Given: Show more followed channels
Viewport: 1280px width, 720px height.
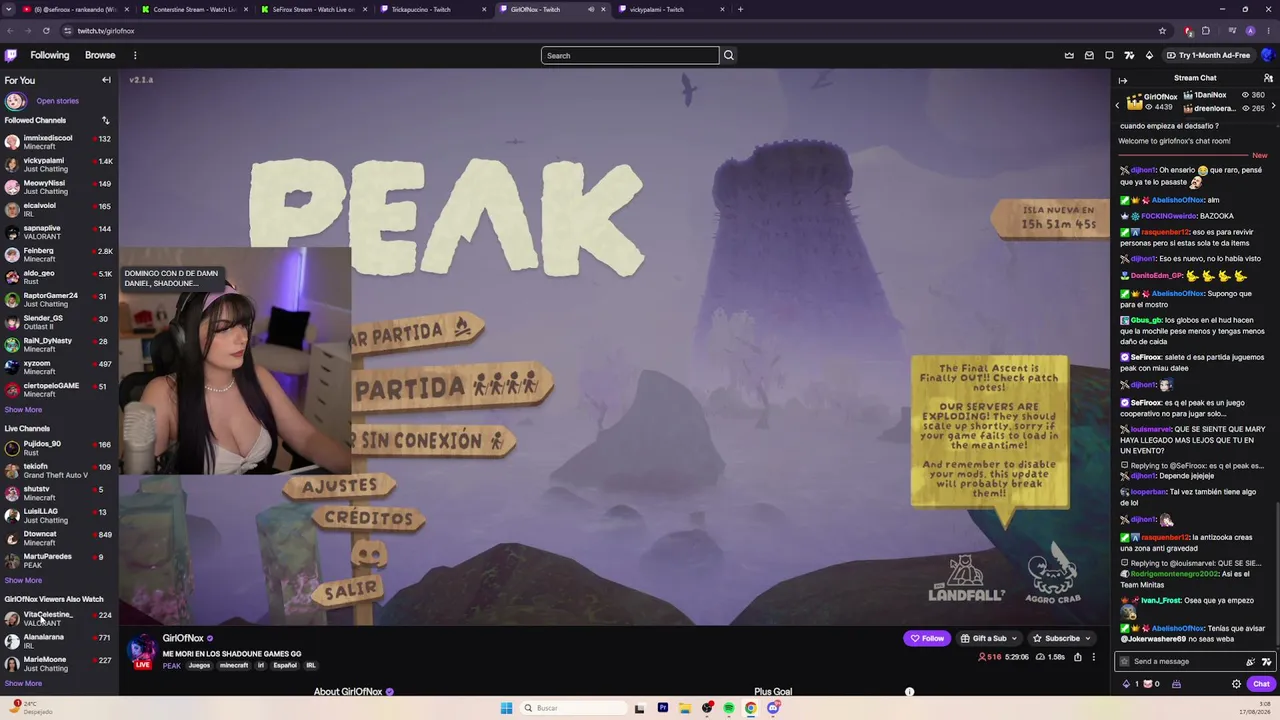Looking at the screenshot, I should [23, 409].
